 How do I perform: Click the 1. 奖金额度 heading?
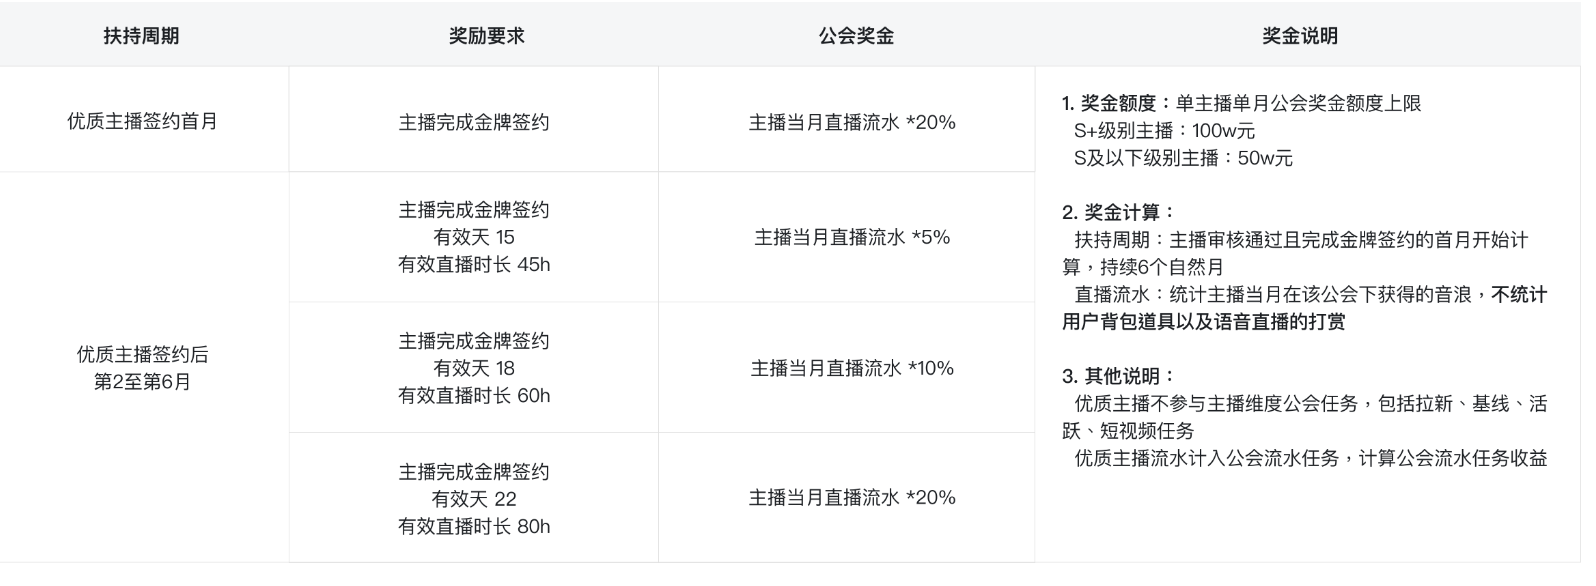coord(1110,103)
